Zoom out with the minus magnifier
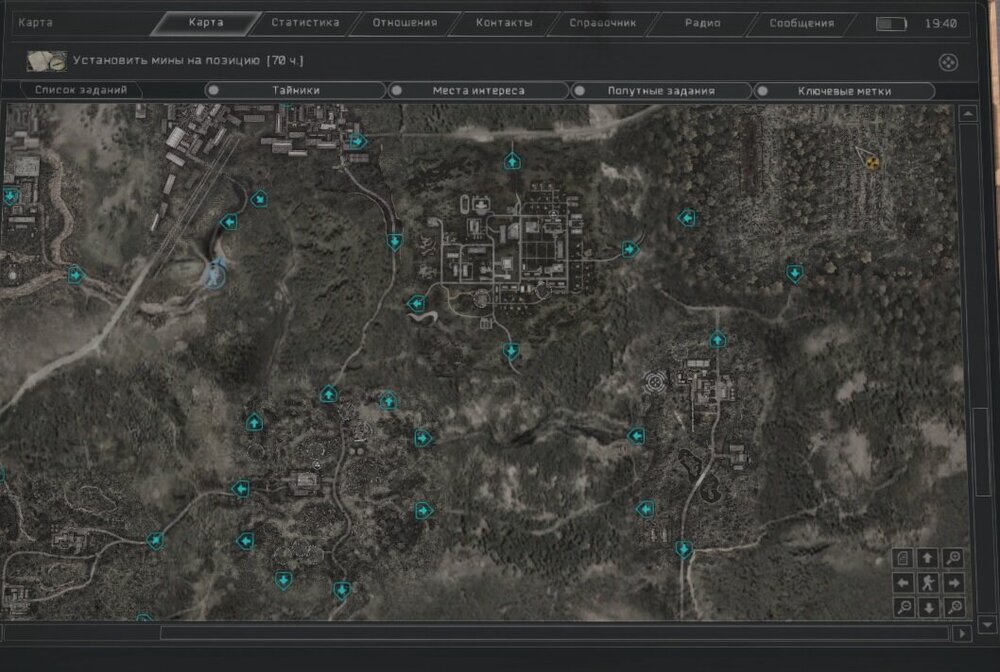This screenshot has height=672, width=1000. click(903, 608)
